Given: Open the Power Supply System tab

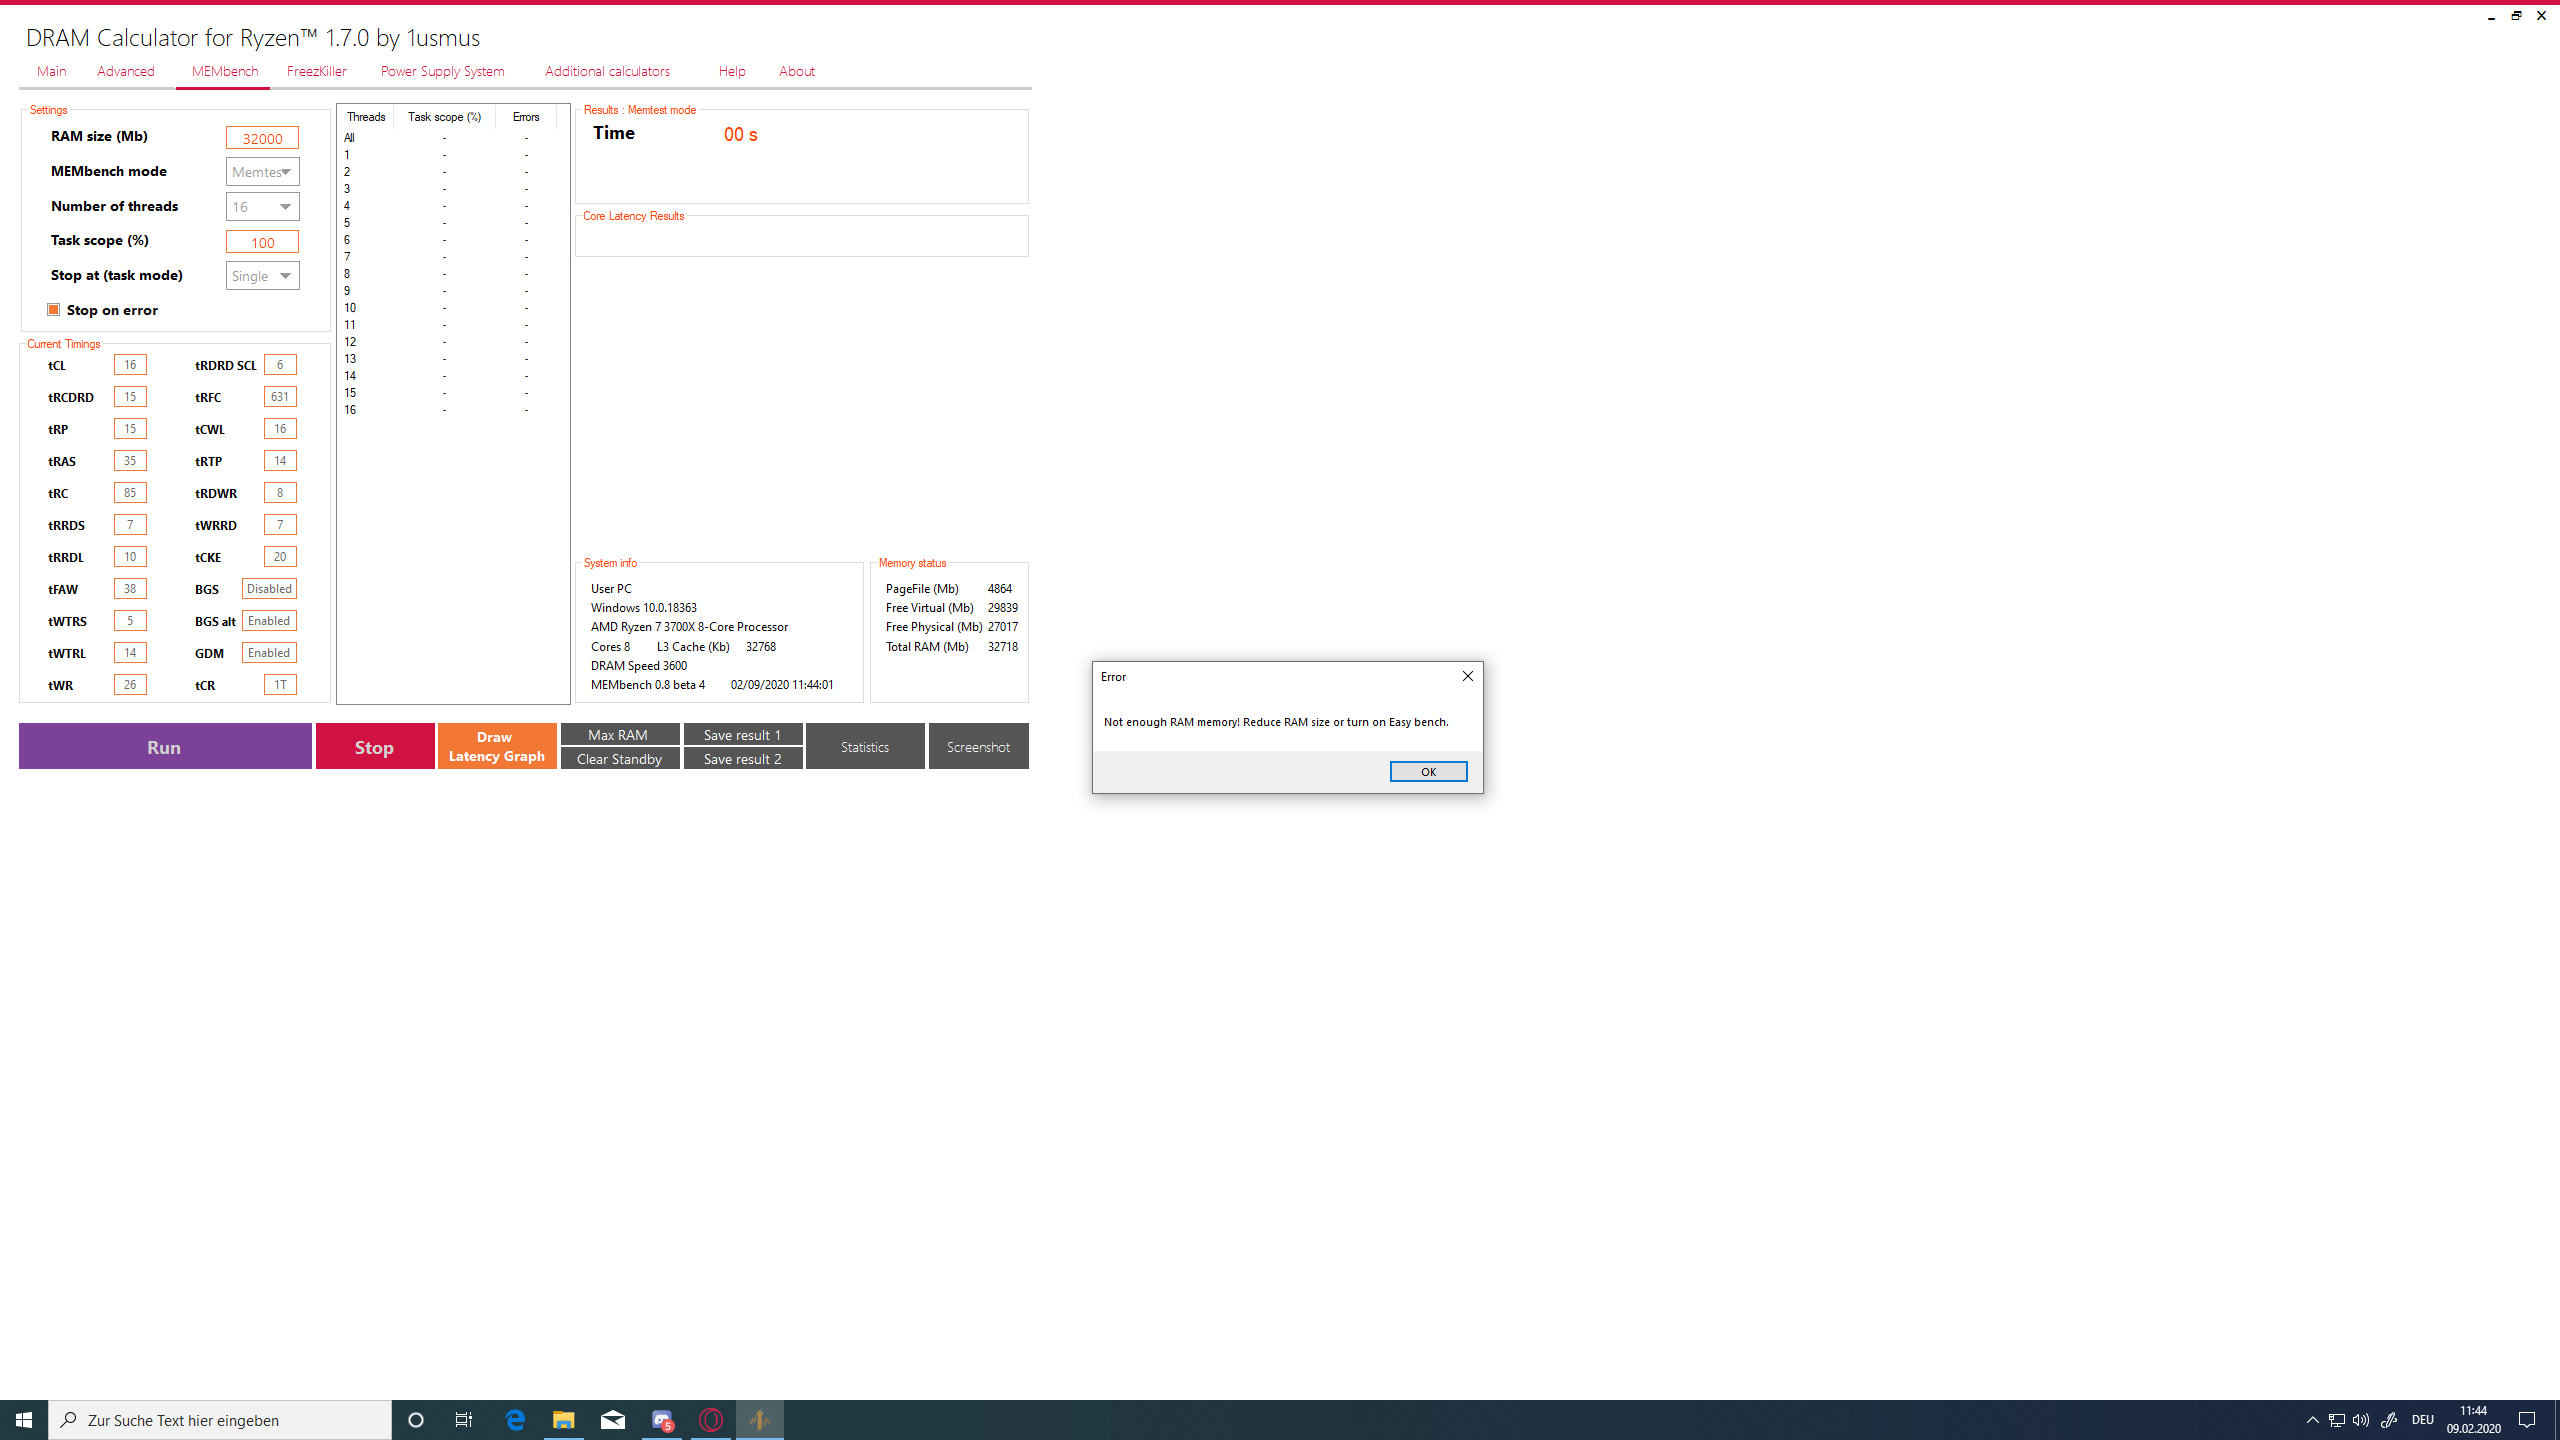Looking at the screenshot, I should tap(443, 71).
